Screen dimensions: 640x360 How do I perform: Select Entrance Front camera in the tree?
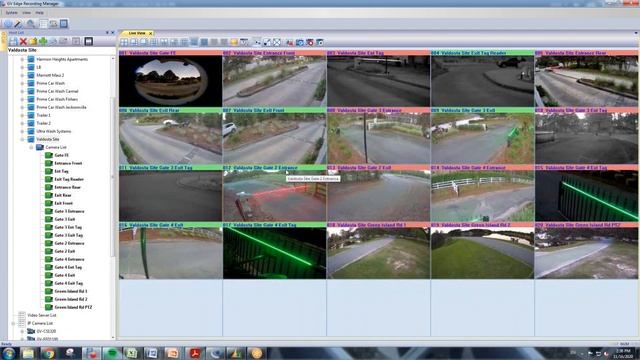pyautogui.click(x=68, y=163)
